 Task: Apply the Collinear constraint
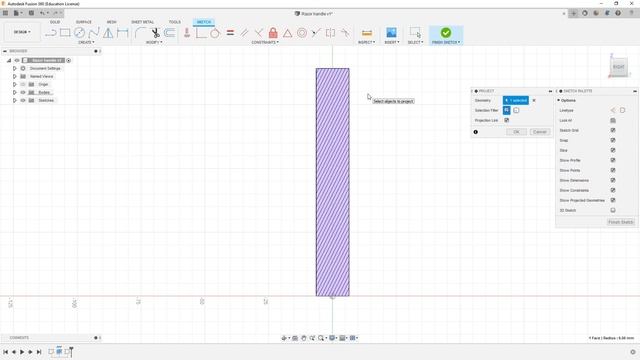pos(316,33)
